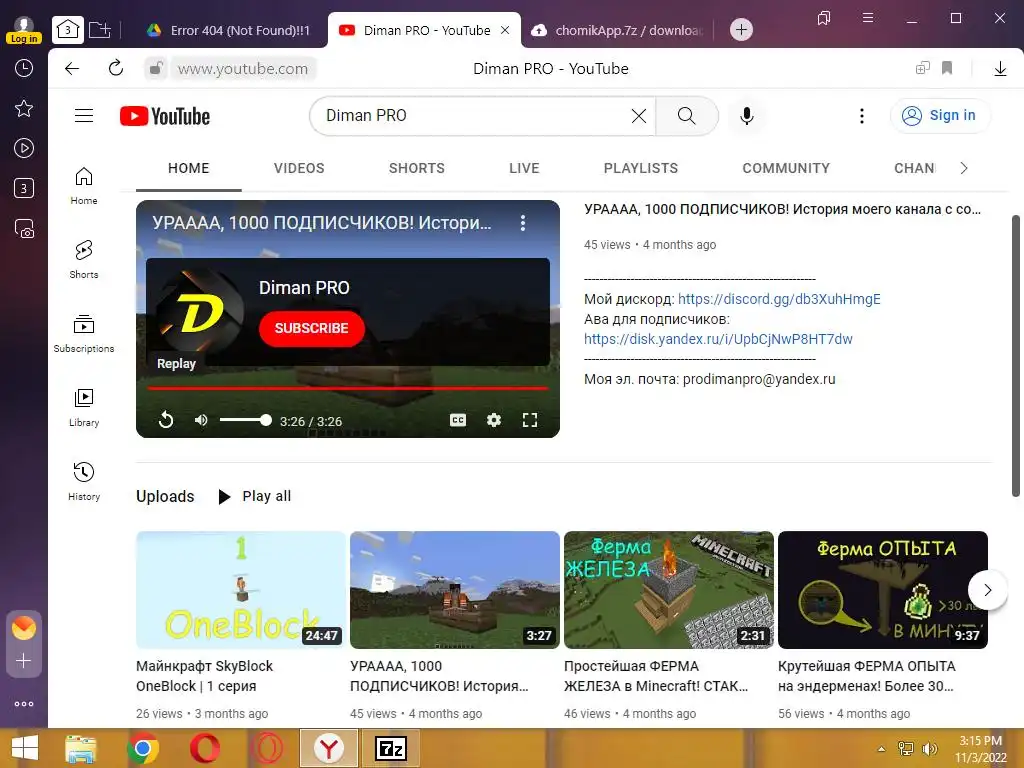1024x768 pixels.
Task: Open bookmarks star in sidebar
Action: coord(24,108)
